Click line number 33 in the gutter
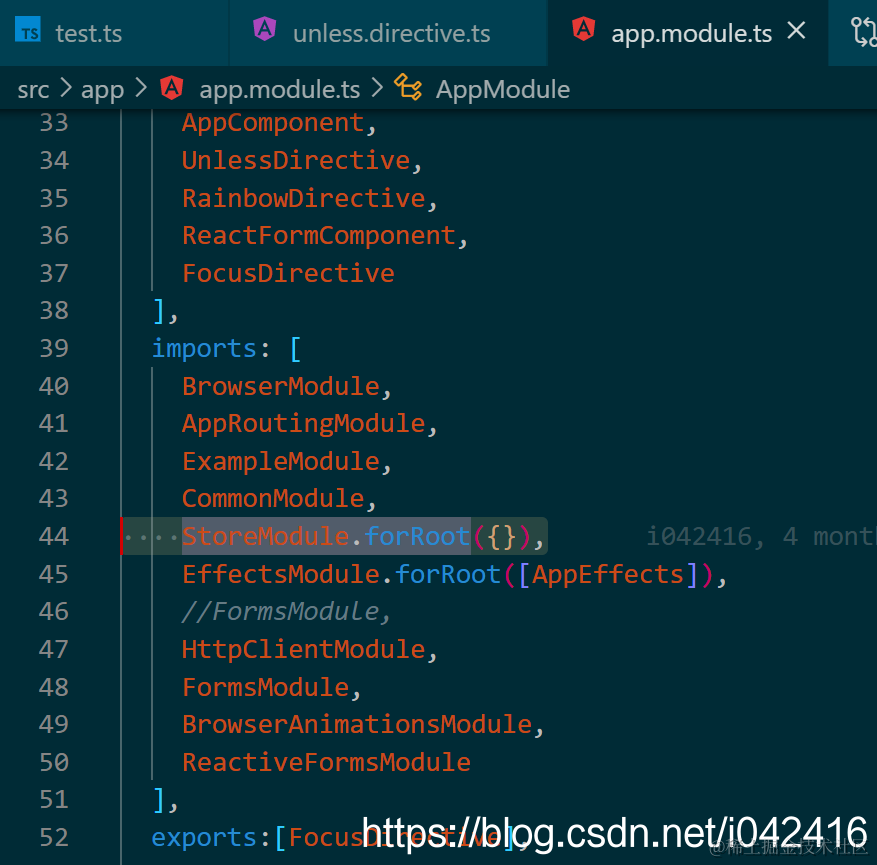 pos(54,122)
